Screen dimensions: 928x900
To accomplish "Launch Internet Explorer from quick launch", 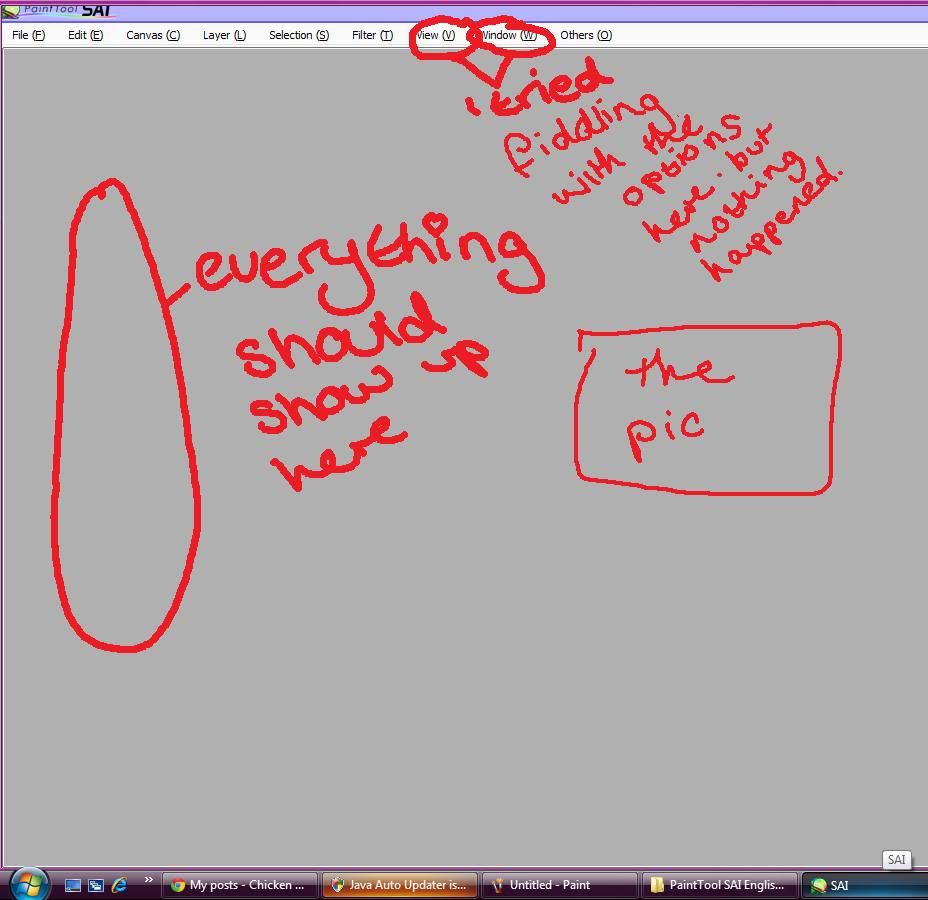I will coord(120,885).
